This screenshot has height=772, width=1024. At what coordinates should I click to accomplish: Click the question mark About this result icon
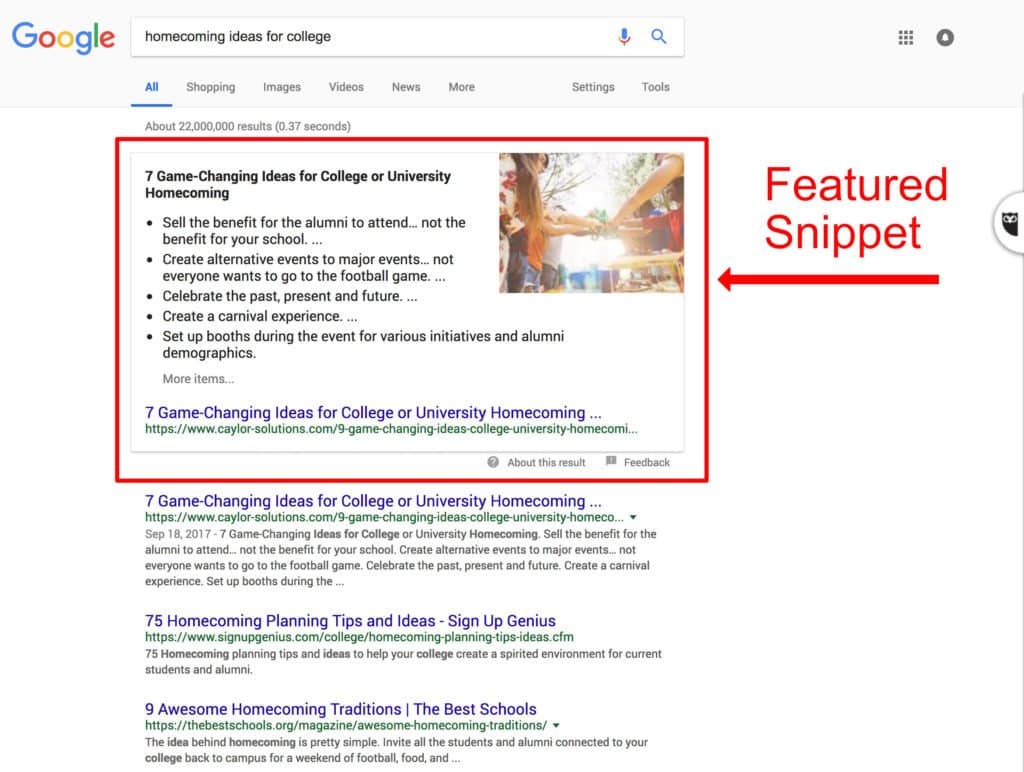click(493, 462)
